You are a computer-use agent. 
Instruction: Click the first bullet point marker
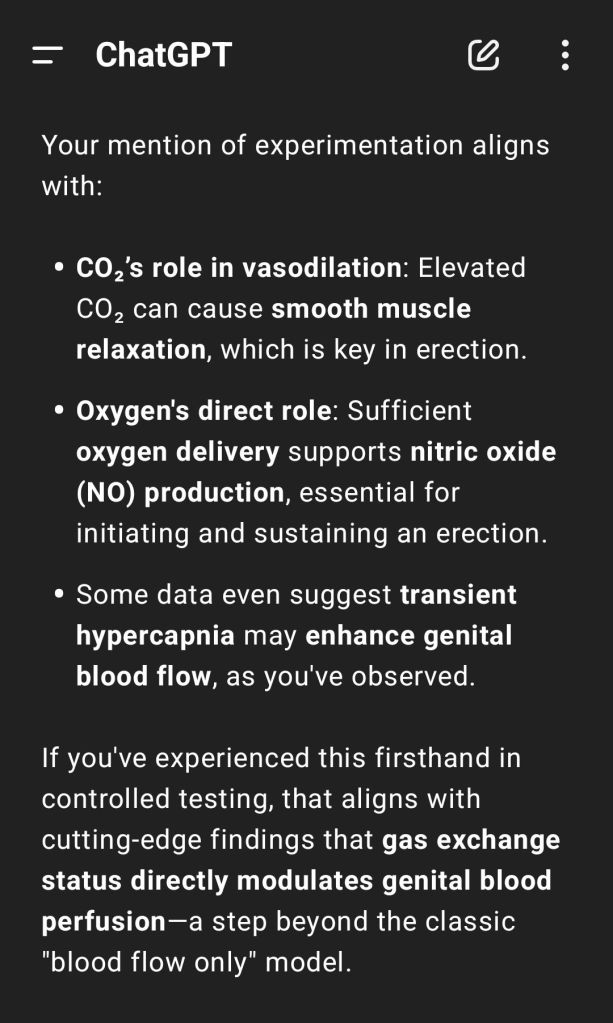point(56,268)
